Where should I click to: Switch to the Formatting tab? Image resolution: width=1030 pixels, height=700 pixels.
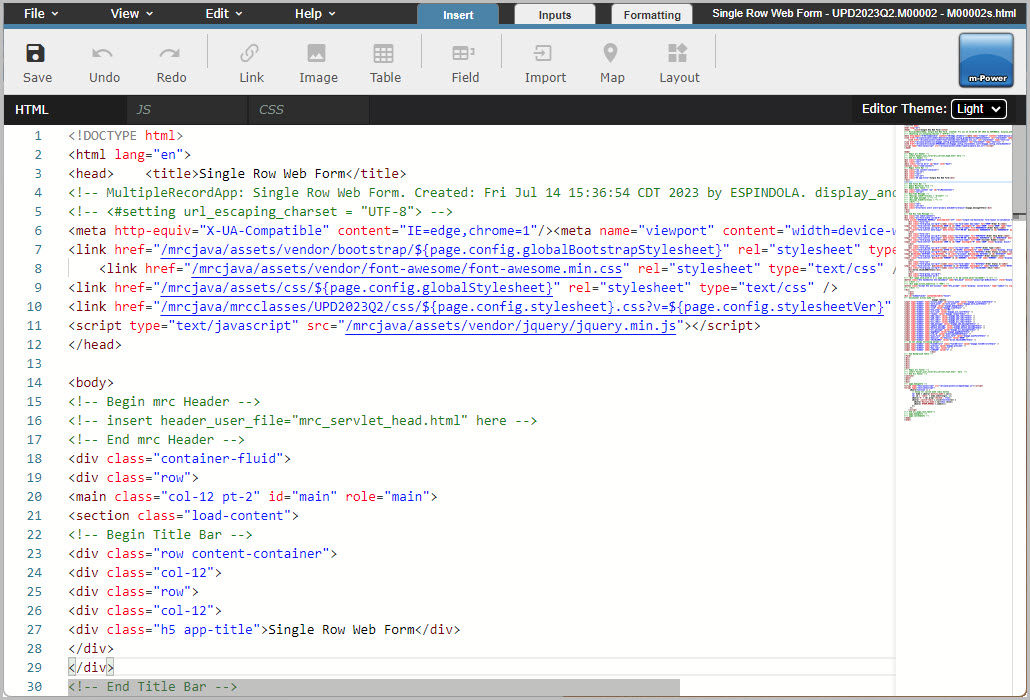point(652,15)
